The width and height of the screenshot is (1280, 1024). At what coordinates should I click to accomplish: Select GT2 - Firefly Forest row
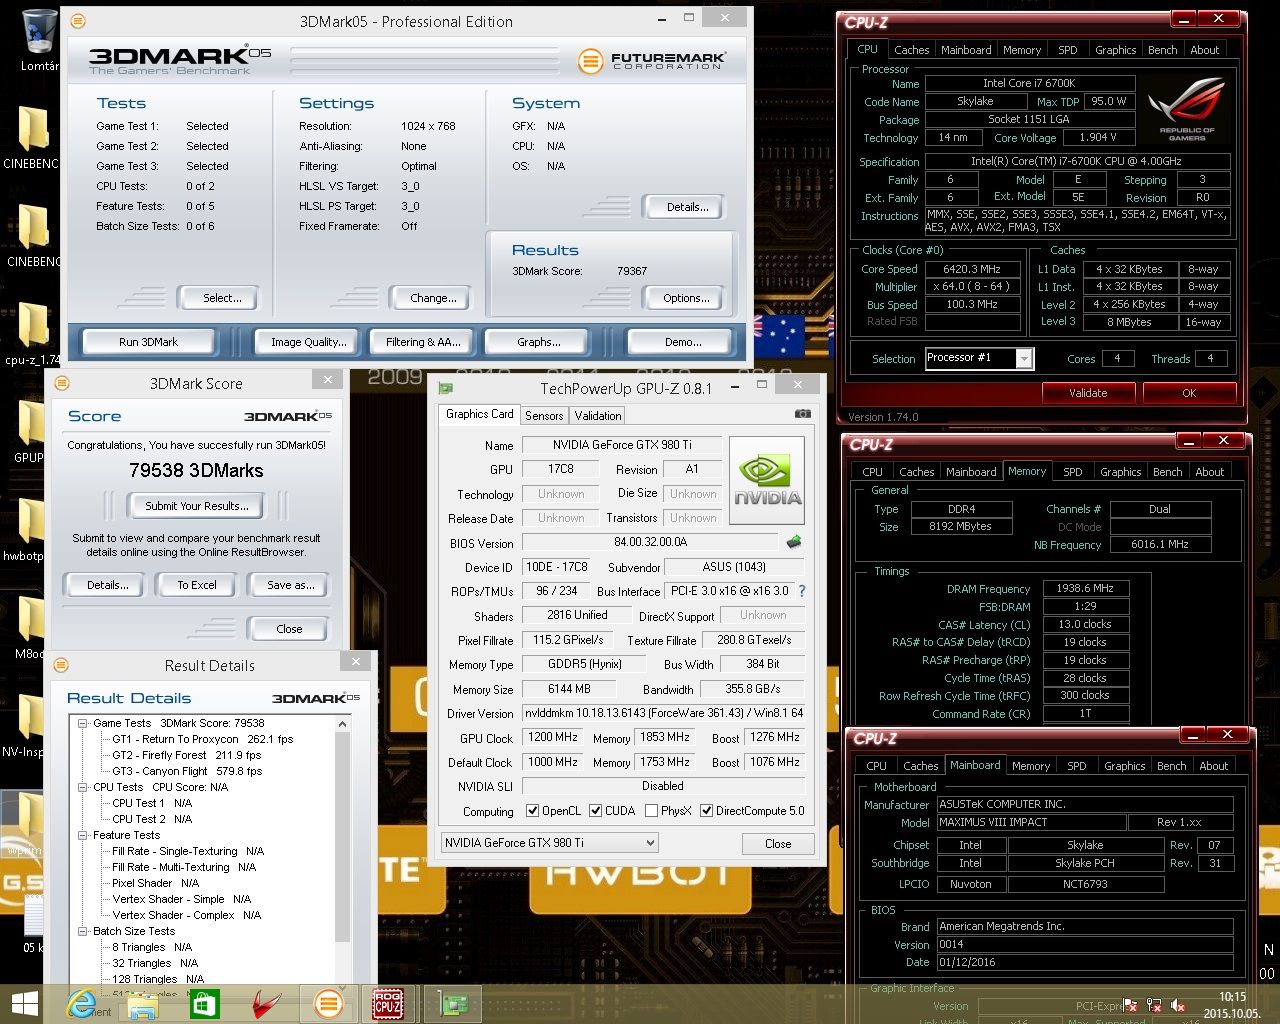tap(186, 755)
